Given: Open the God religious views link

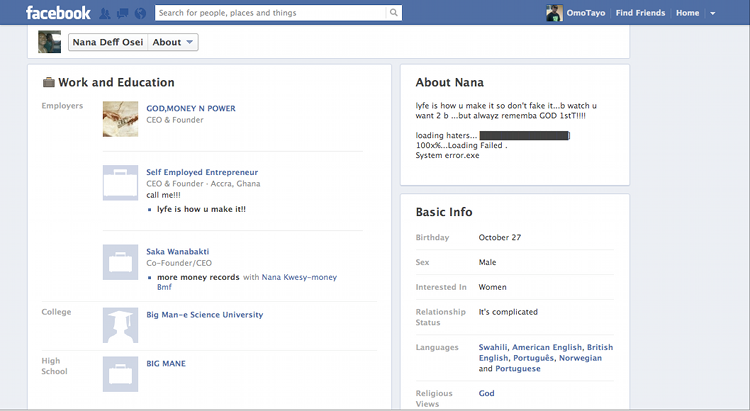Looking at the screenshot, I should coord(486,393).
